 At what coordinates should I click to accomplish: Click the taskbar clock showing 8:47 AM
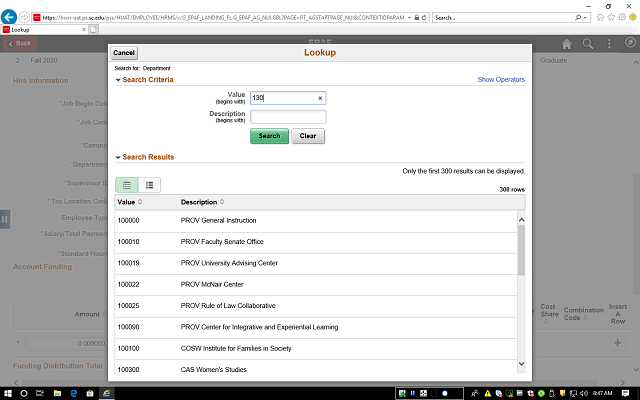pyautogui.click(x=602, y=393)
